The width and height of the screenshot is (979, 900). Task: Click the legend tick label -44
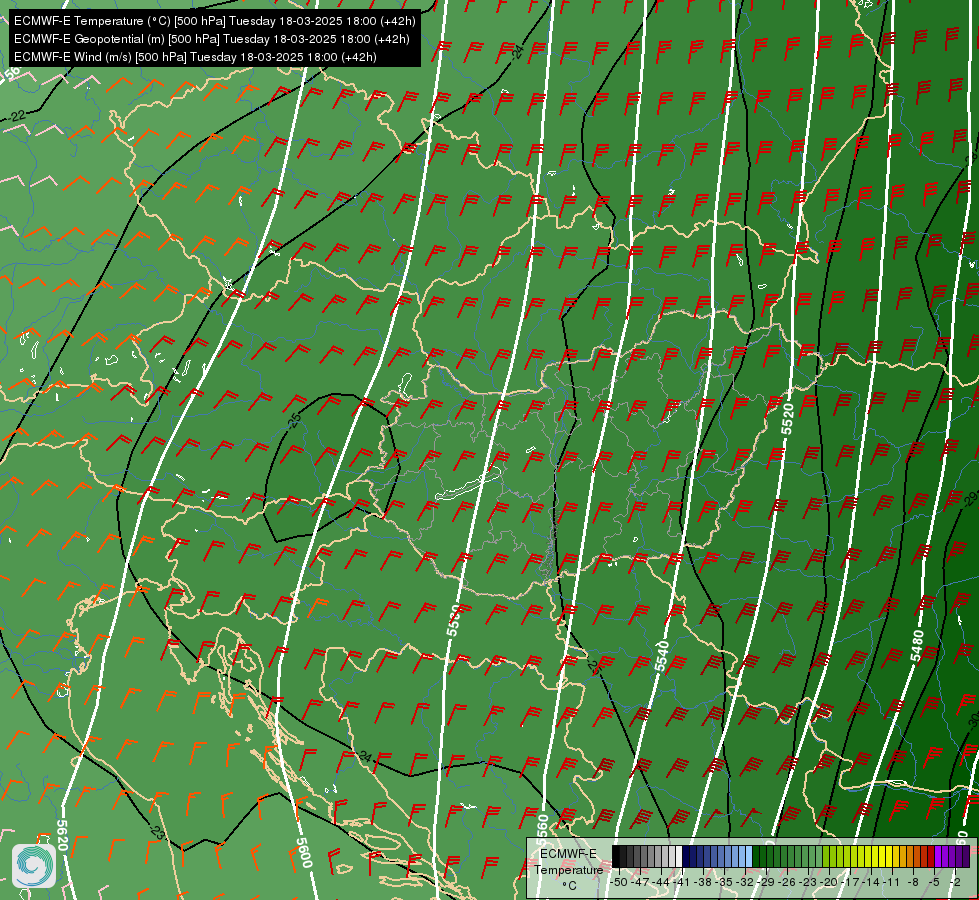661,883
